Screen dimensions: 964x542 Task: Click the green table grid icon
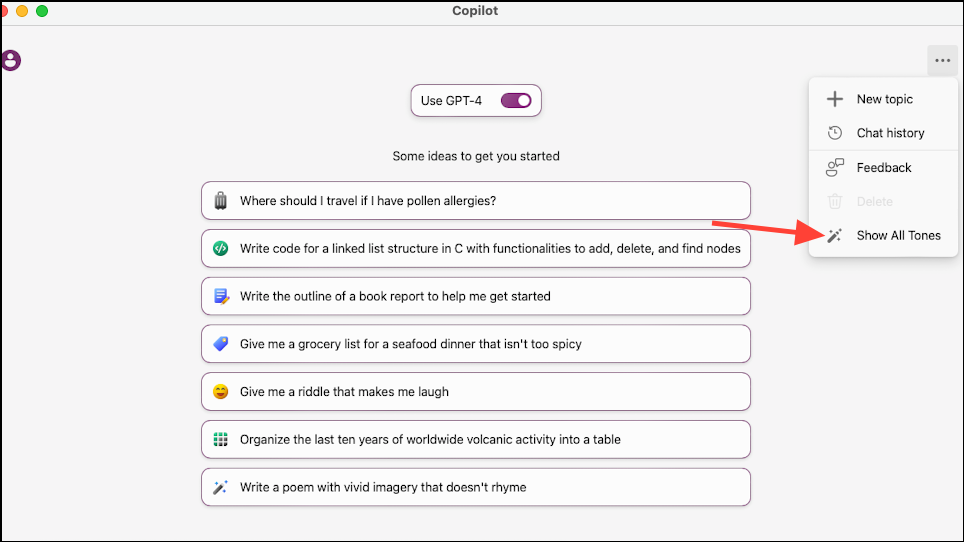[220, 439]
